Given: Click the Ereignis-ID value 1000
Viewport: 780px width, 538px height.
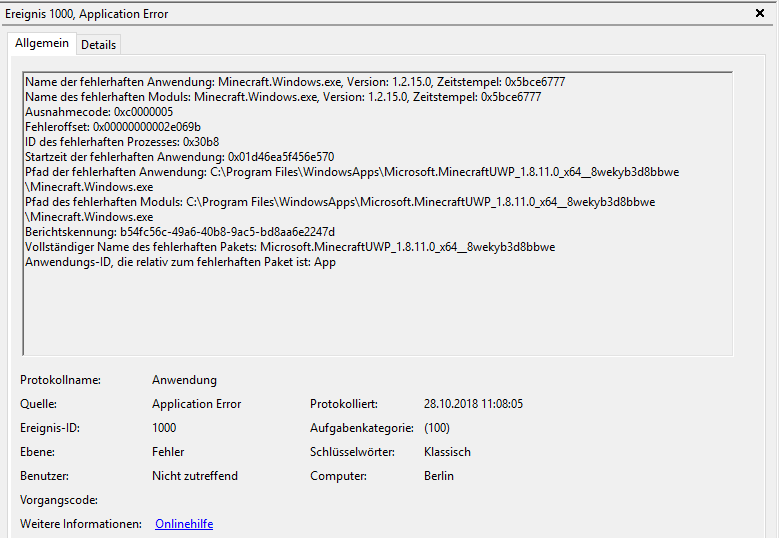Looking at the screenshot, I should 165,428.
